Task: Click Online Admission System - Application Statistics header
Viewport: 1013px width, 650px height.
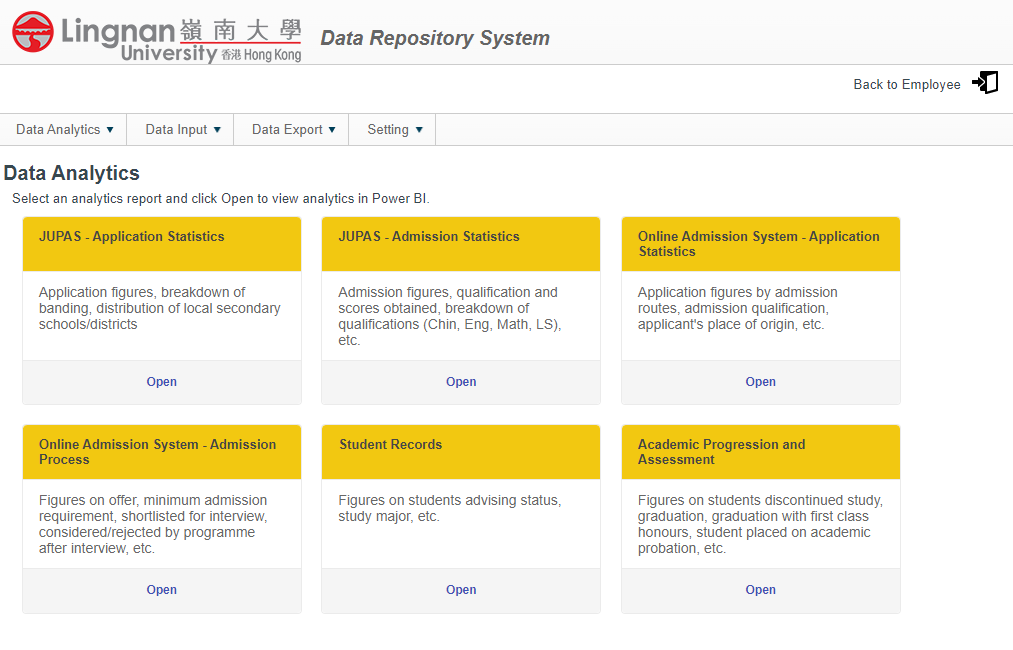Action: click(x=761, y=244)
